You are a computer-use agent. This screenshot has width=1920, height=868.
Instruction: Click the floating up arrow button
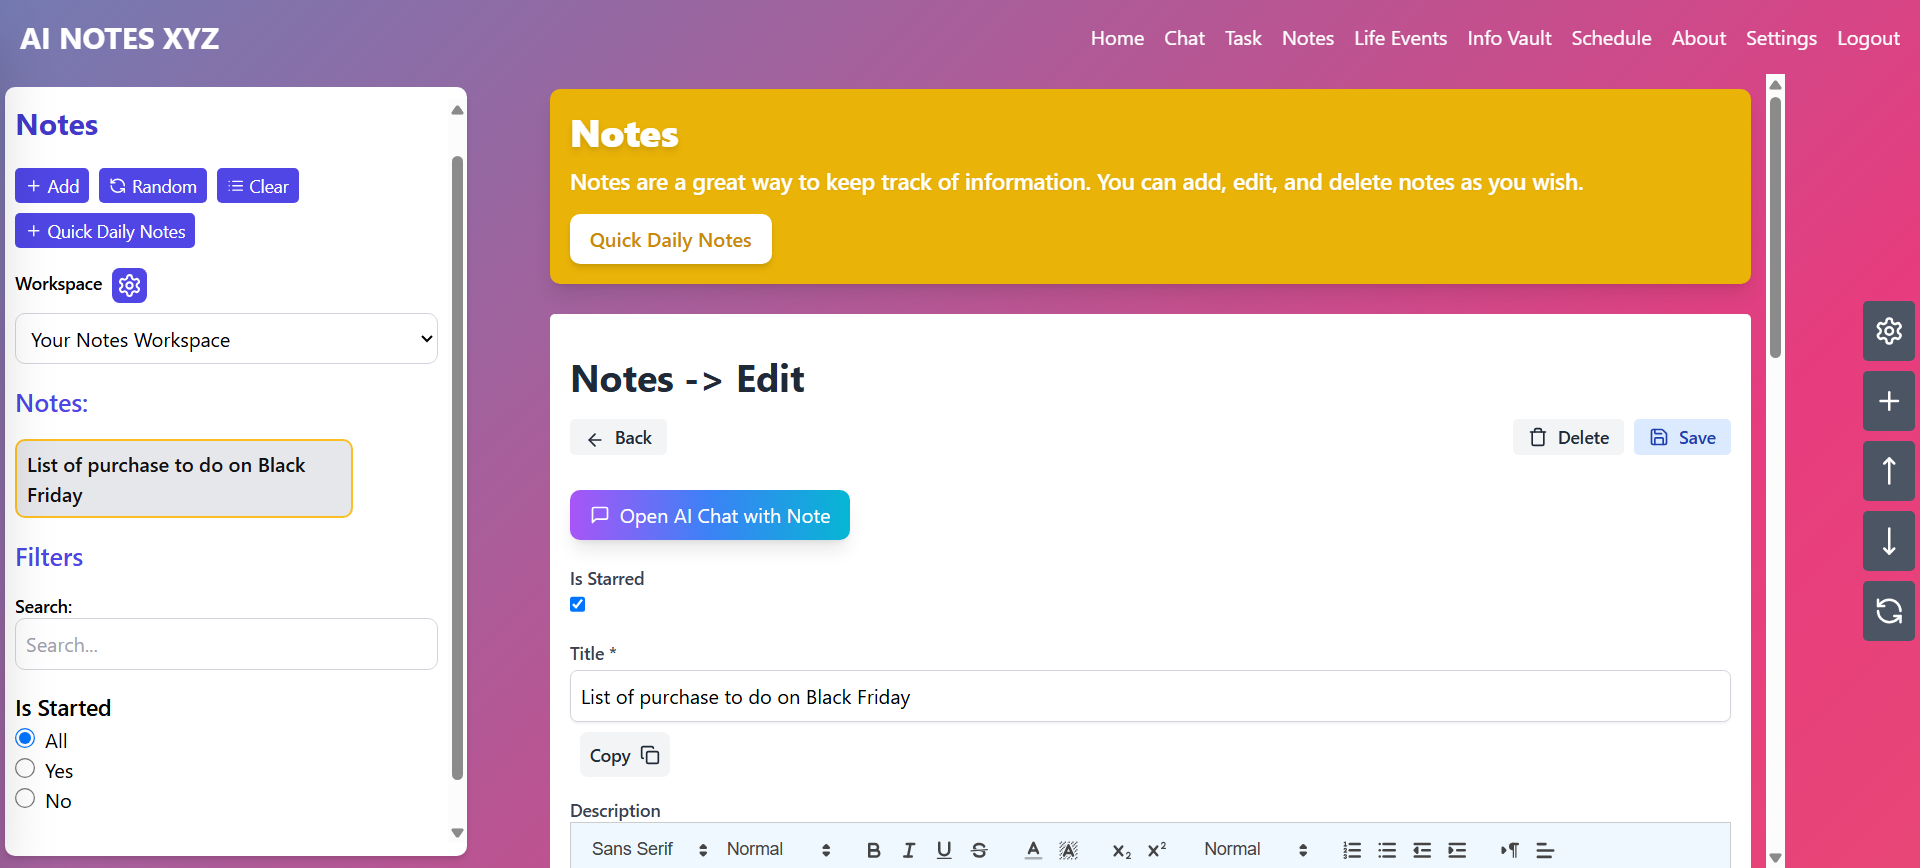pyautogui.click(x=1889, y=471)
